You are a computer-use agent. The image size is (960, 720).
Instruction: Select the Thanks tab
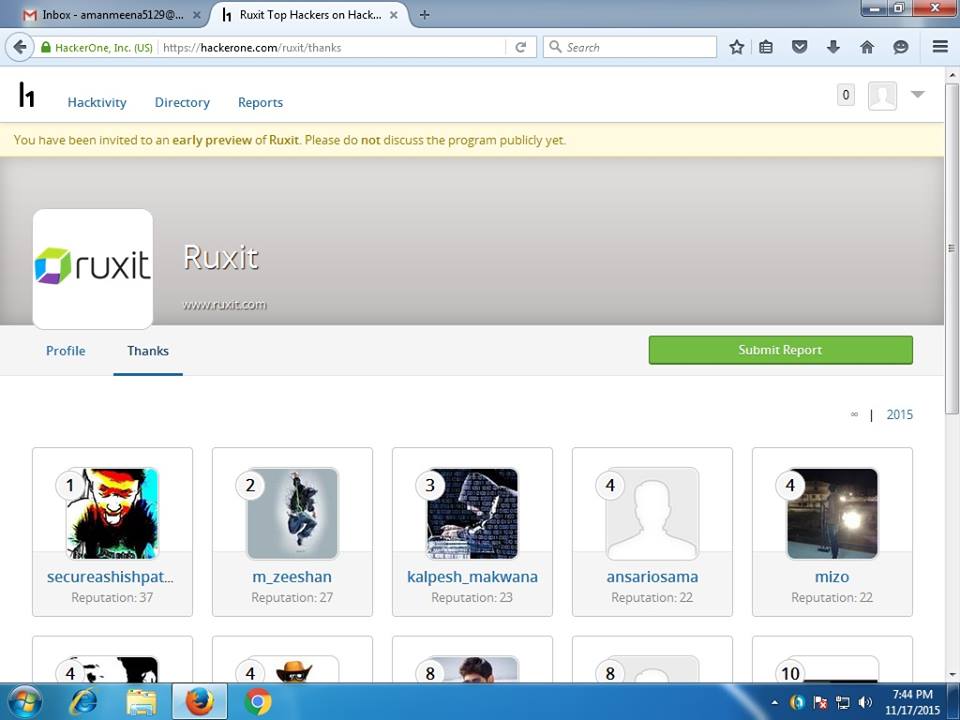(148, 351)
